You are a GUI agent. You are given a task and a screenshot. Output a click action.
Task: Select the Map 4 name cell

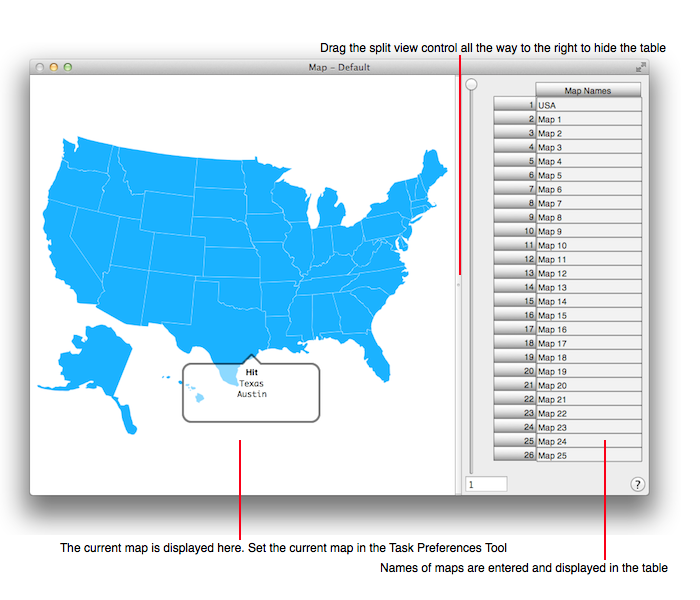[x=588, y=161]
